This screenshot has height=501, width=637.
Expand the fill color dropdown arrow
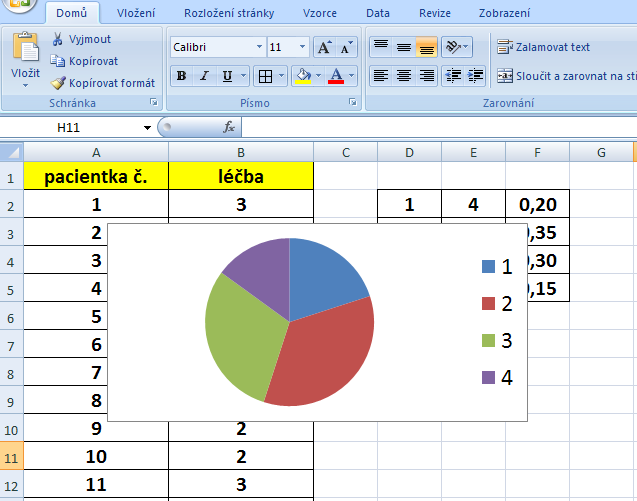tap(318, 76)
